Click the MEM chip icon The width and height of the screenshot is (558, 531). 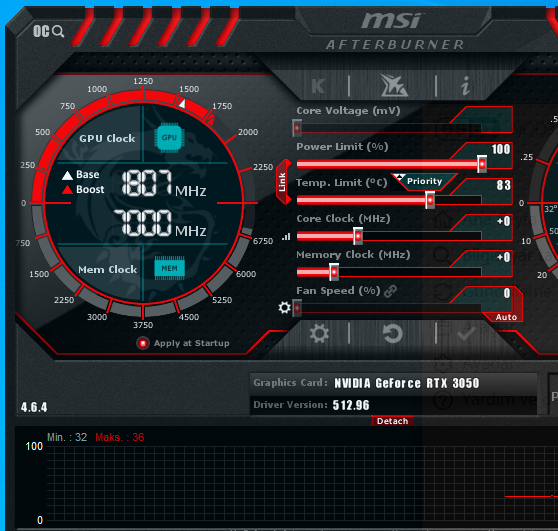169,268
